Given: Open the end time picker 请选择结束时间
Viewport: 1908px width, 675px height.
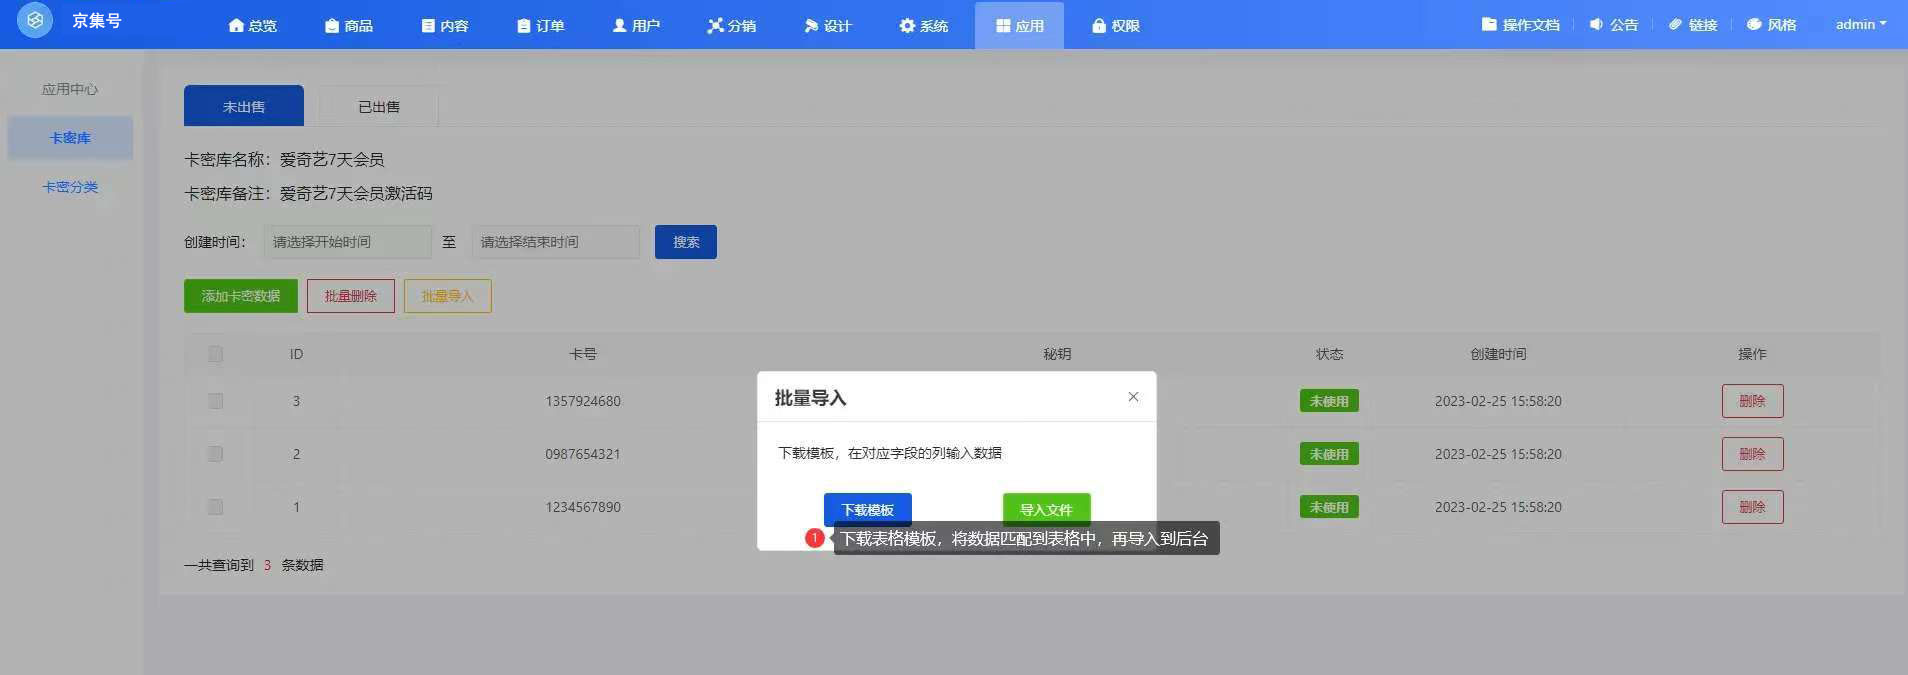Looking at the screenshot, I should pyautogui.click(x=555, y=242).
